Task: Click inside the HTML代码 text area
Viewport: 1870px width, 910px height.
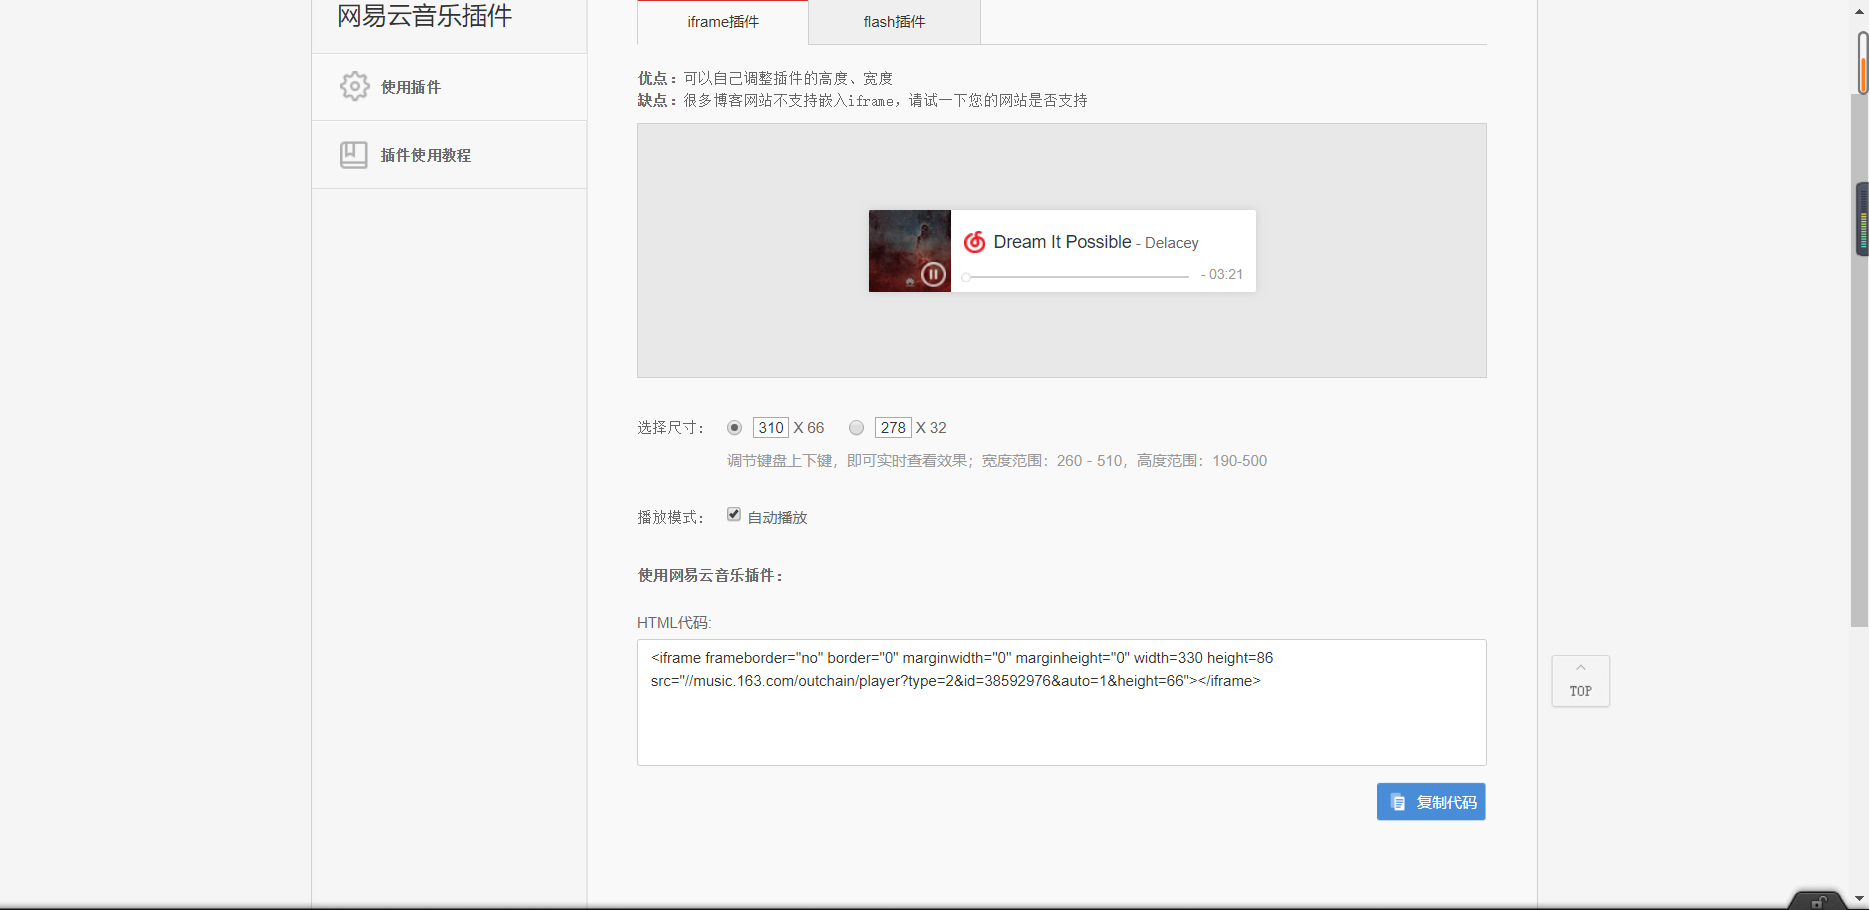Action: (x=1062, y=702)
